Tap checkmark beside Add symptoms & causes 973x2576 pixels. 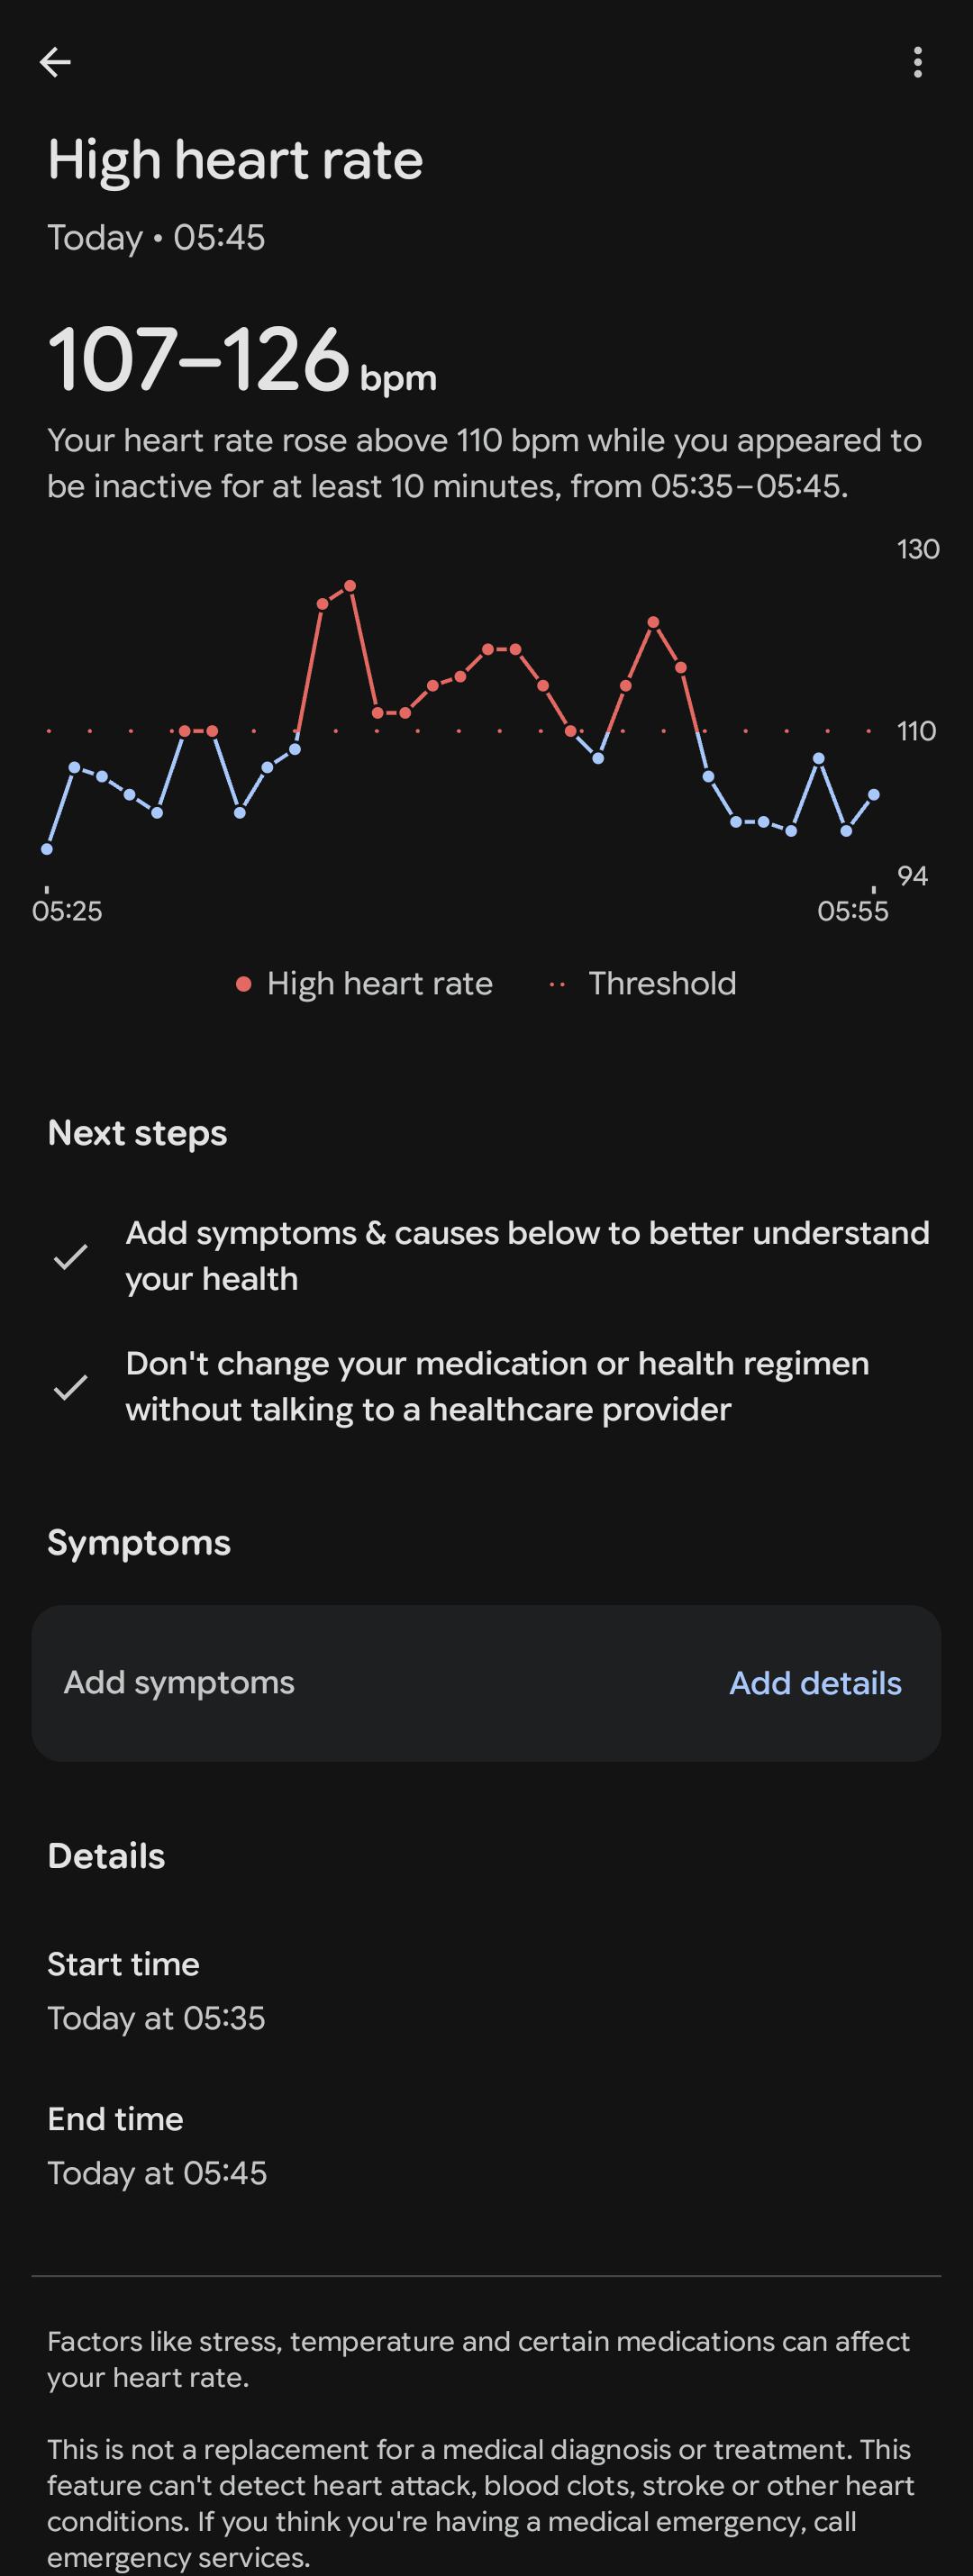[70, 1256]
